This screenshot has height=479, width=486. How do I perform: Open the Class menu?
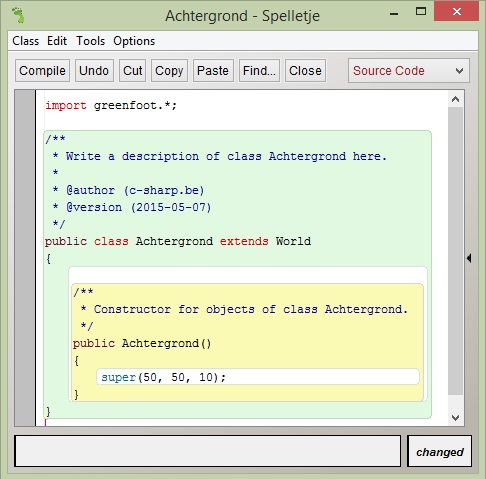[26, 41]
